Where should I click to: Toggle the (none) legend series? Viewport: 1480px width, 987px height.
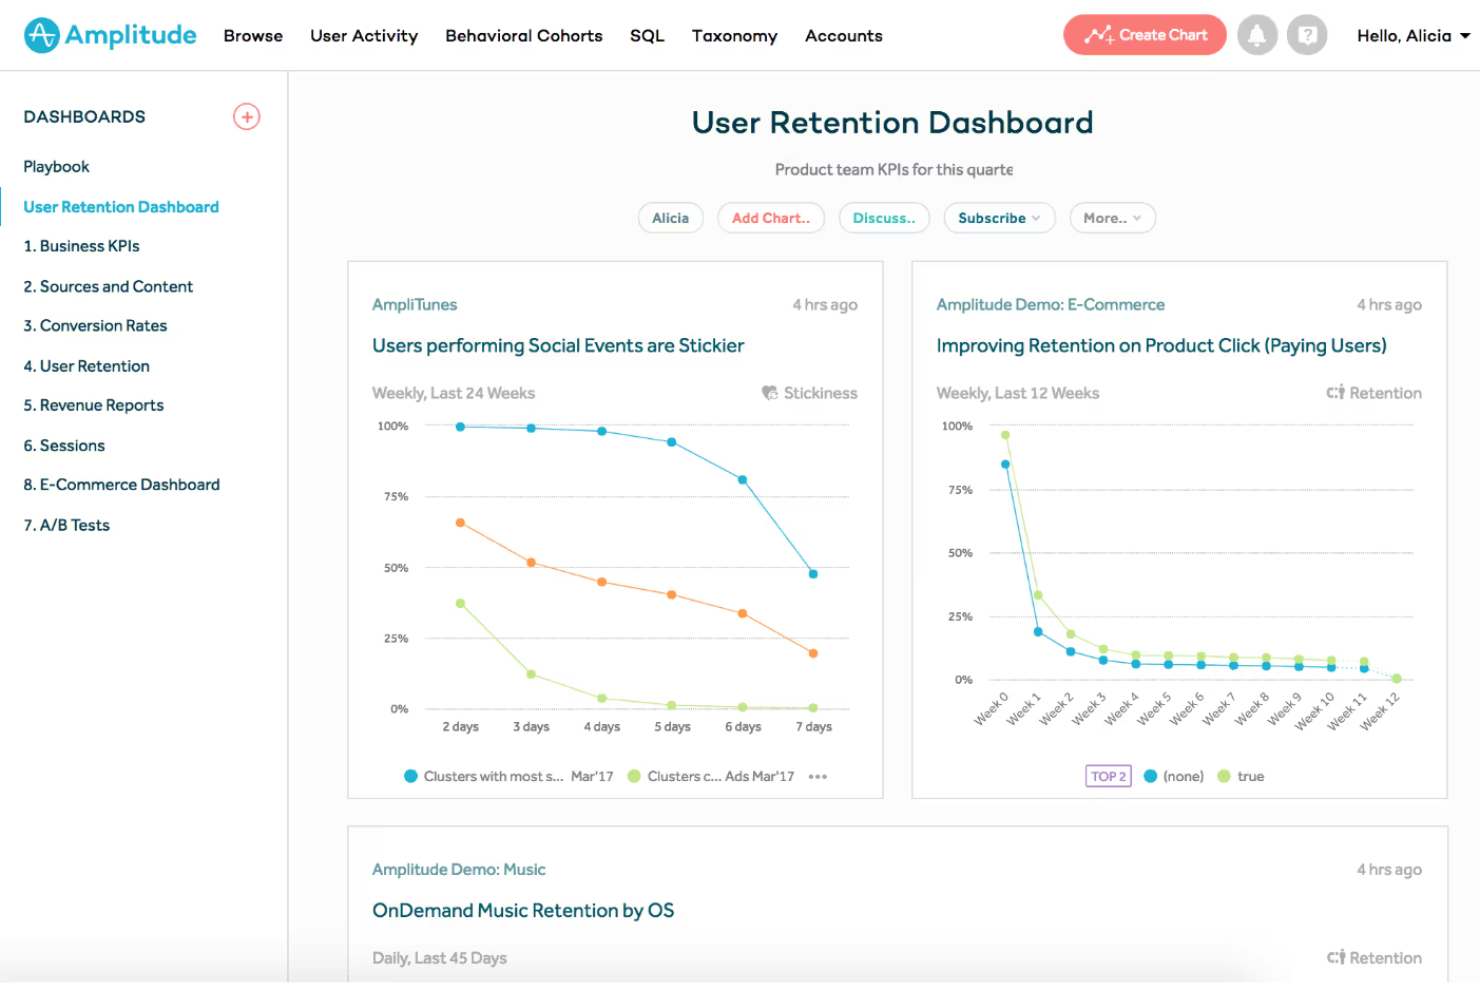1173,776
